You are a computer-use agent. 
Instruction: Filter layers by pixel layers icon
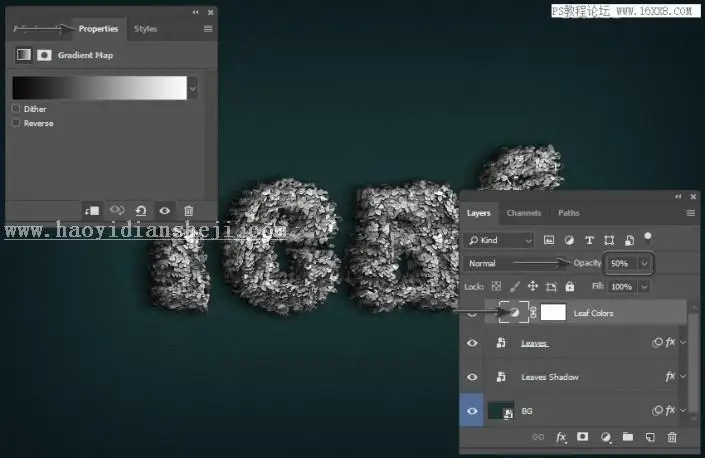[549, 240]
